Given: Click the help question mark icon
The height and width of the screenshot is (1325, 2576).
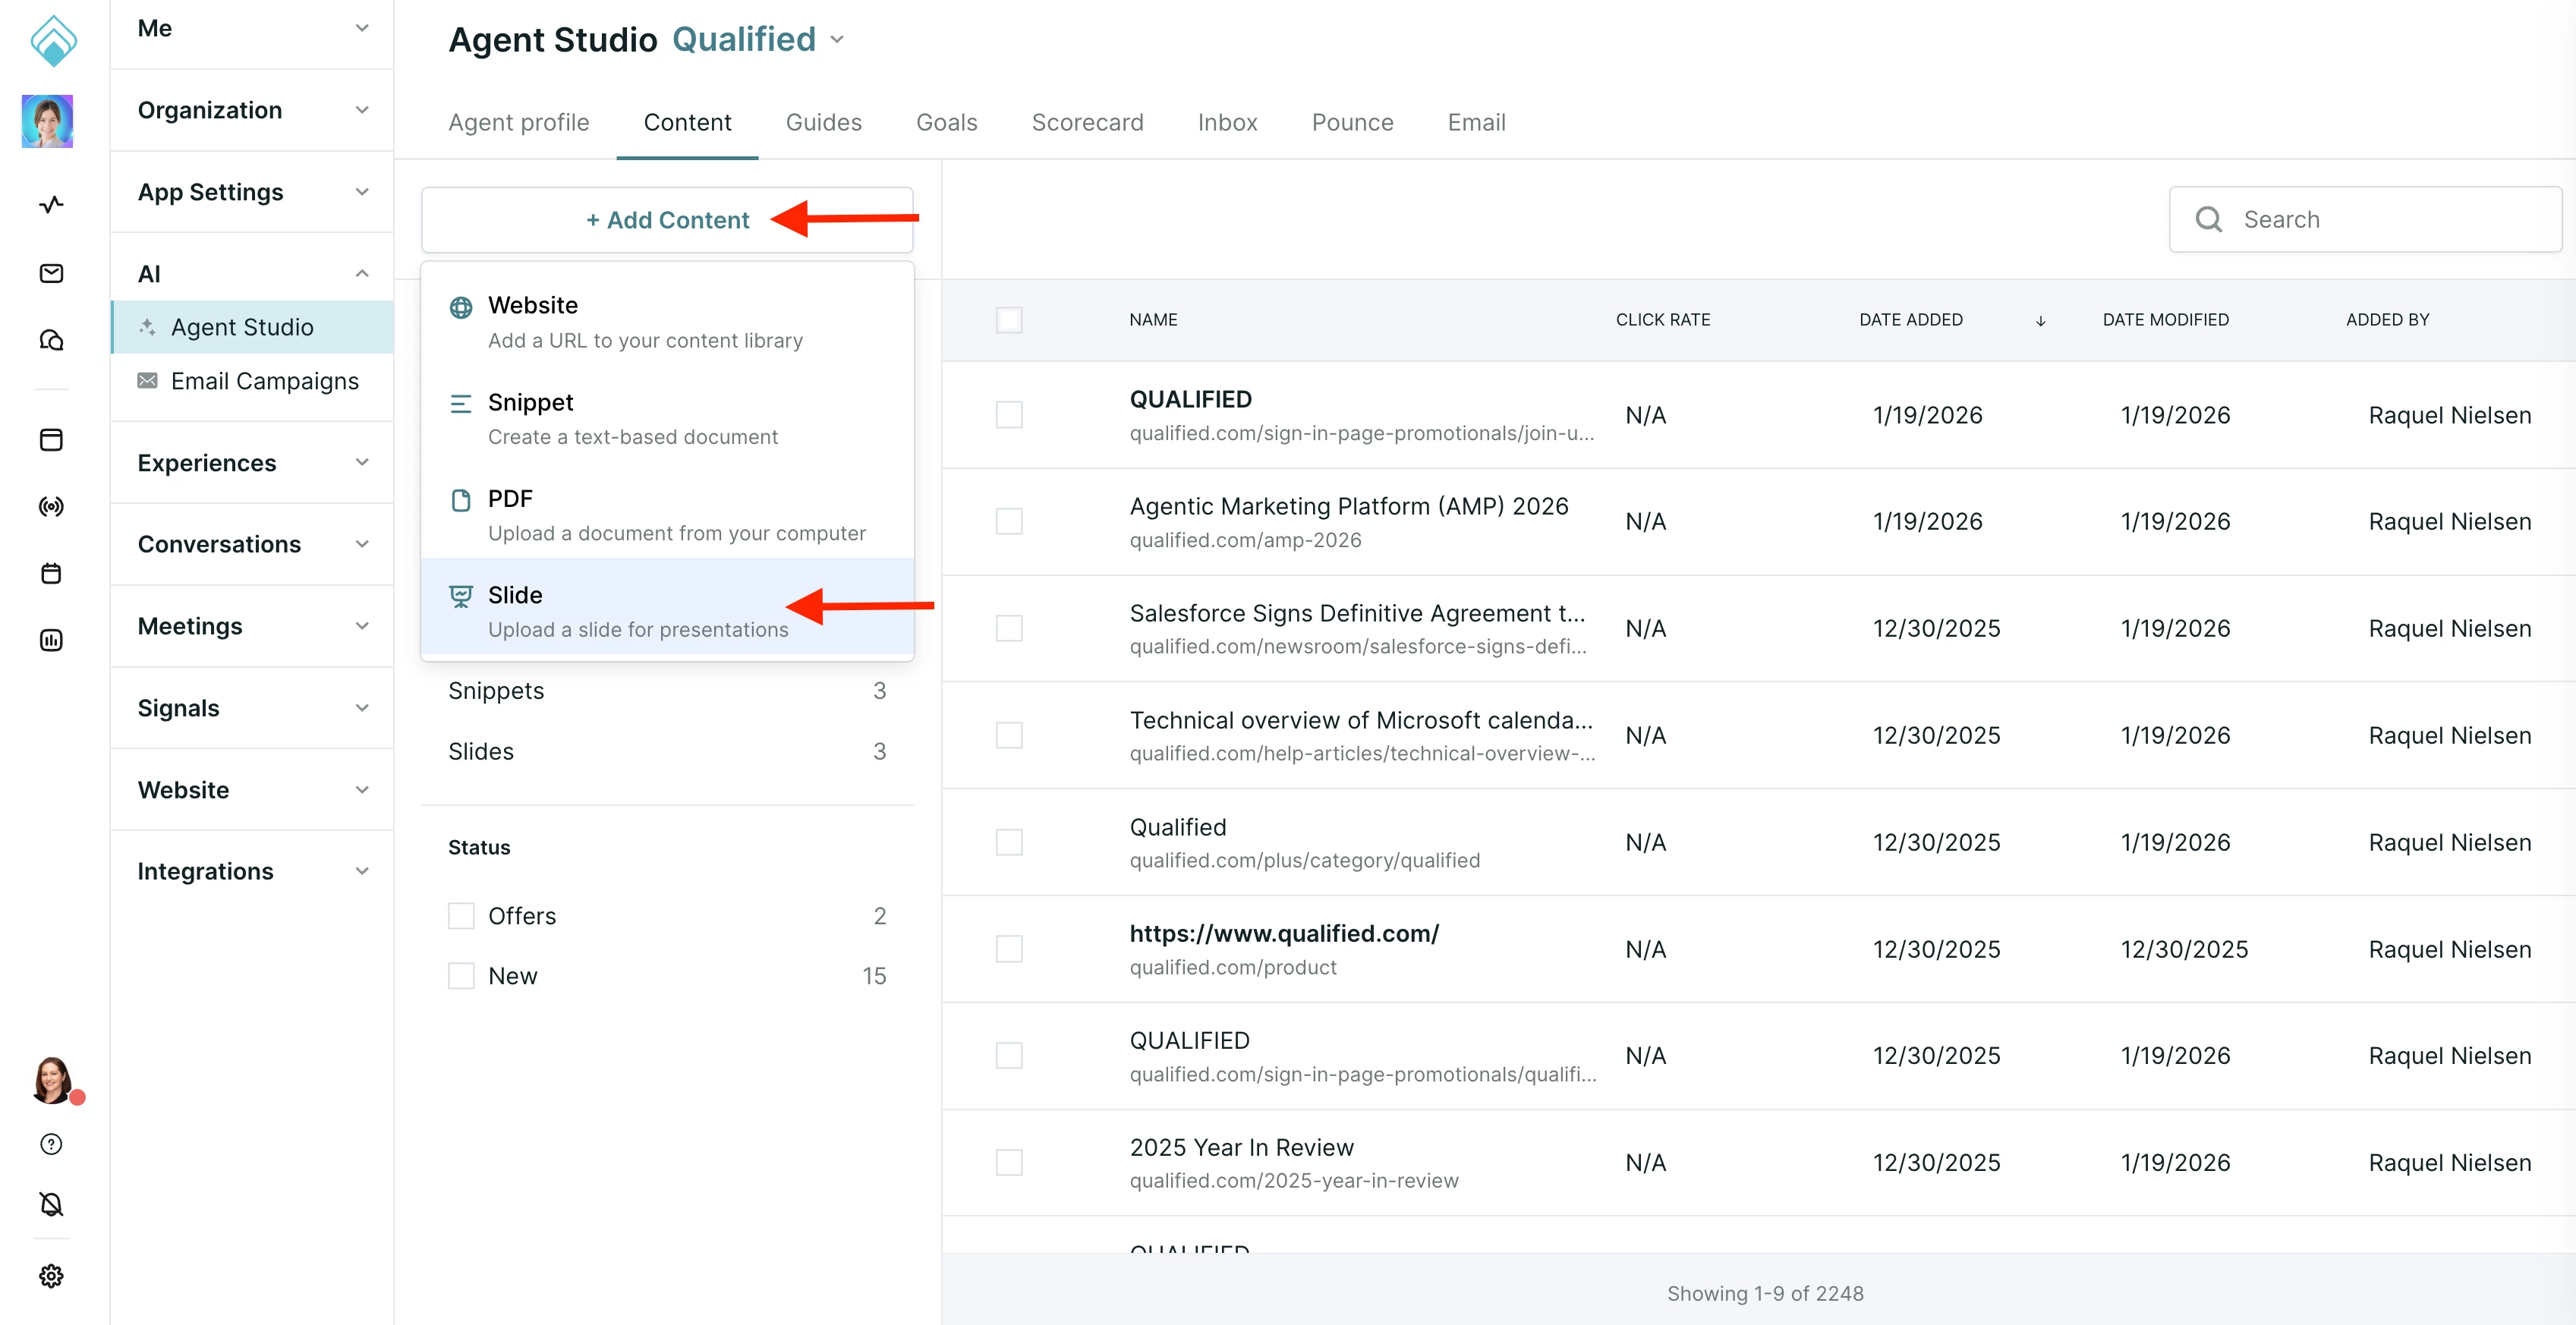Looking at the screenshot, I should [51, 1144].
